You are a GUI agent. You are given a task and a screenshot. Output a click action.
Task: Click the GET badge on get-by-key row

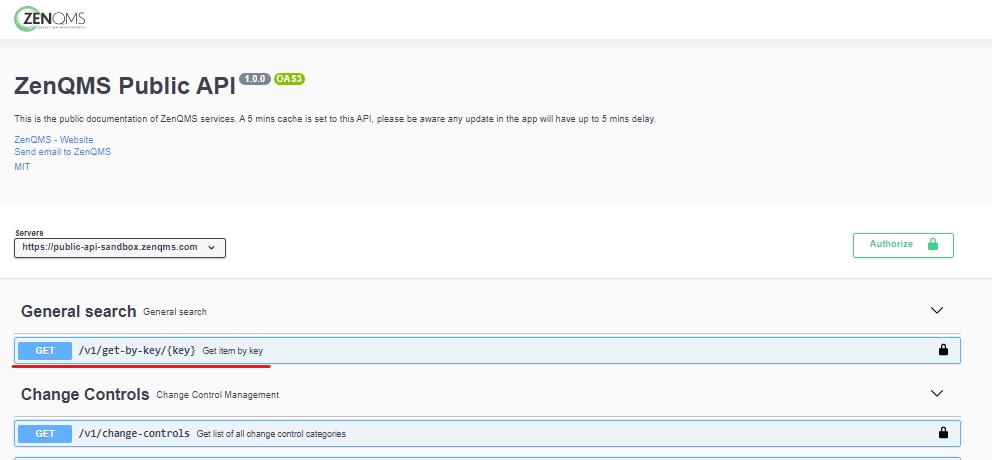coord(45,351)
